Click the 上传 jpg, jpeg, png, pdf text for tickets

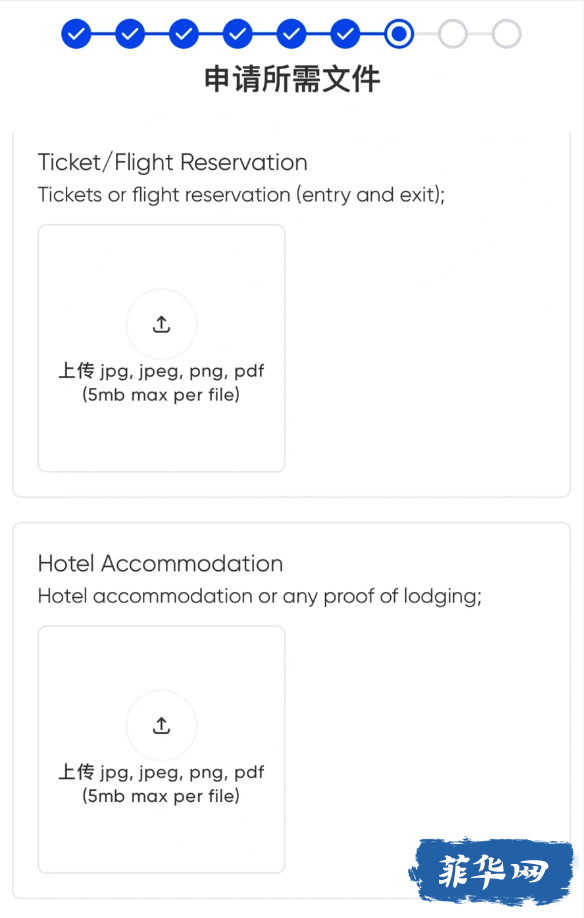coord(162,371)
